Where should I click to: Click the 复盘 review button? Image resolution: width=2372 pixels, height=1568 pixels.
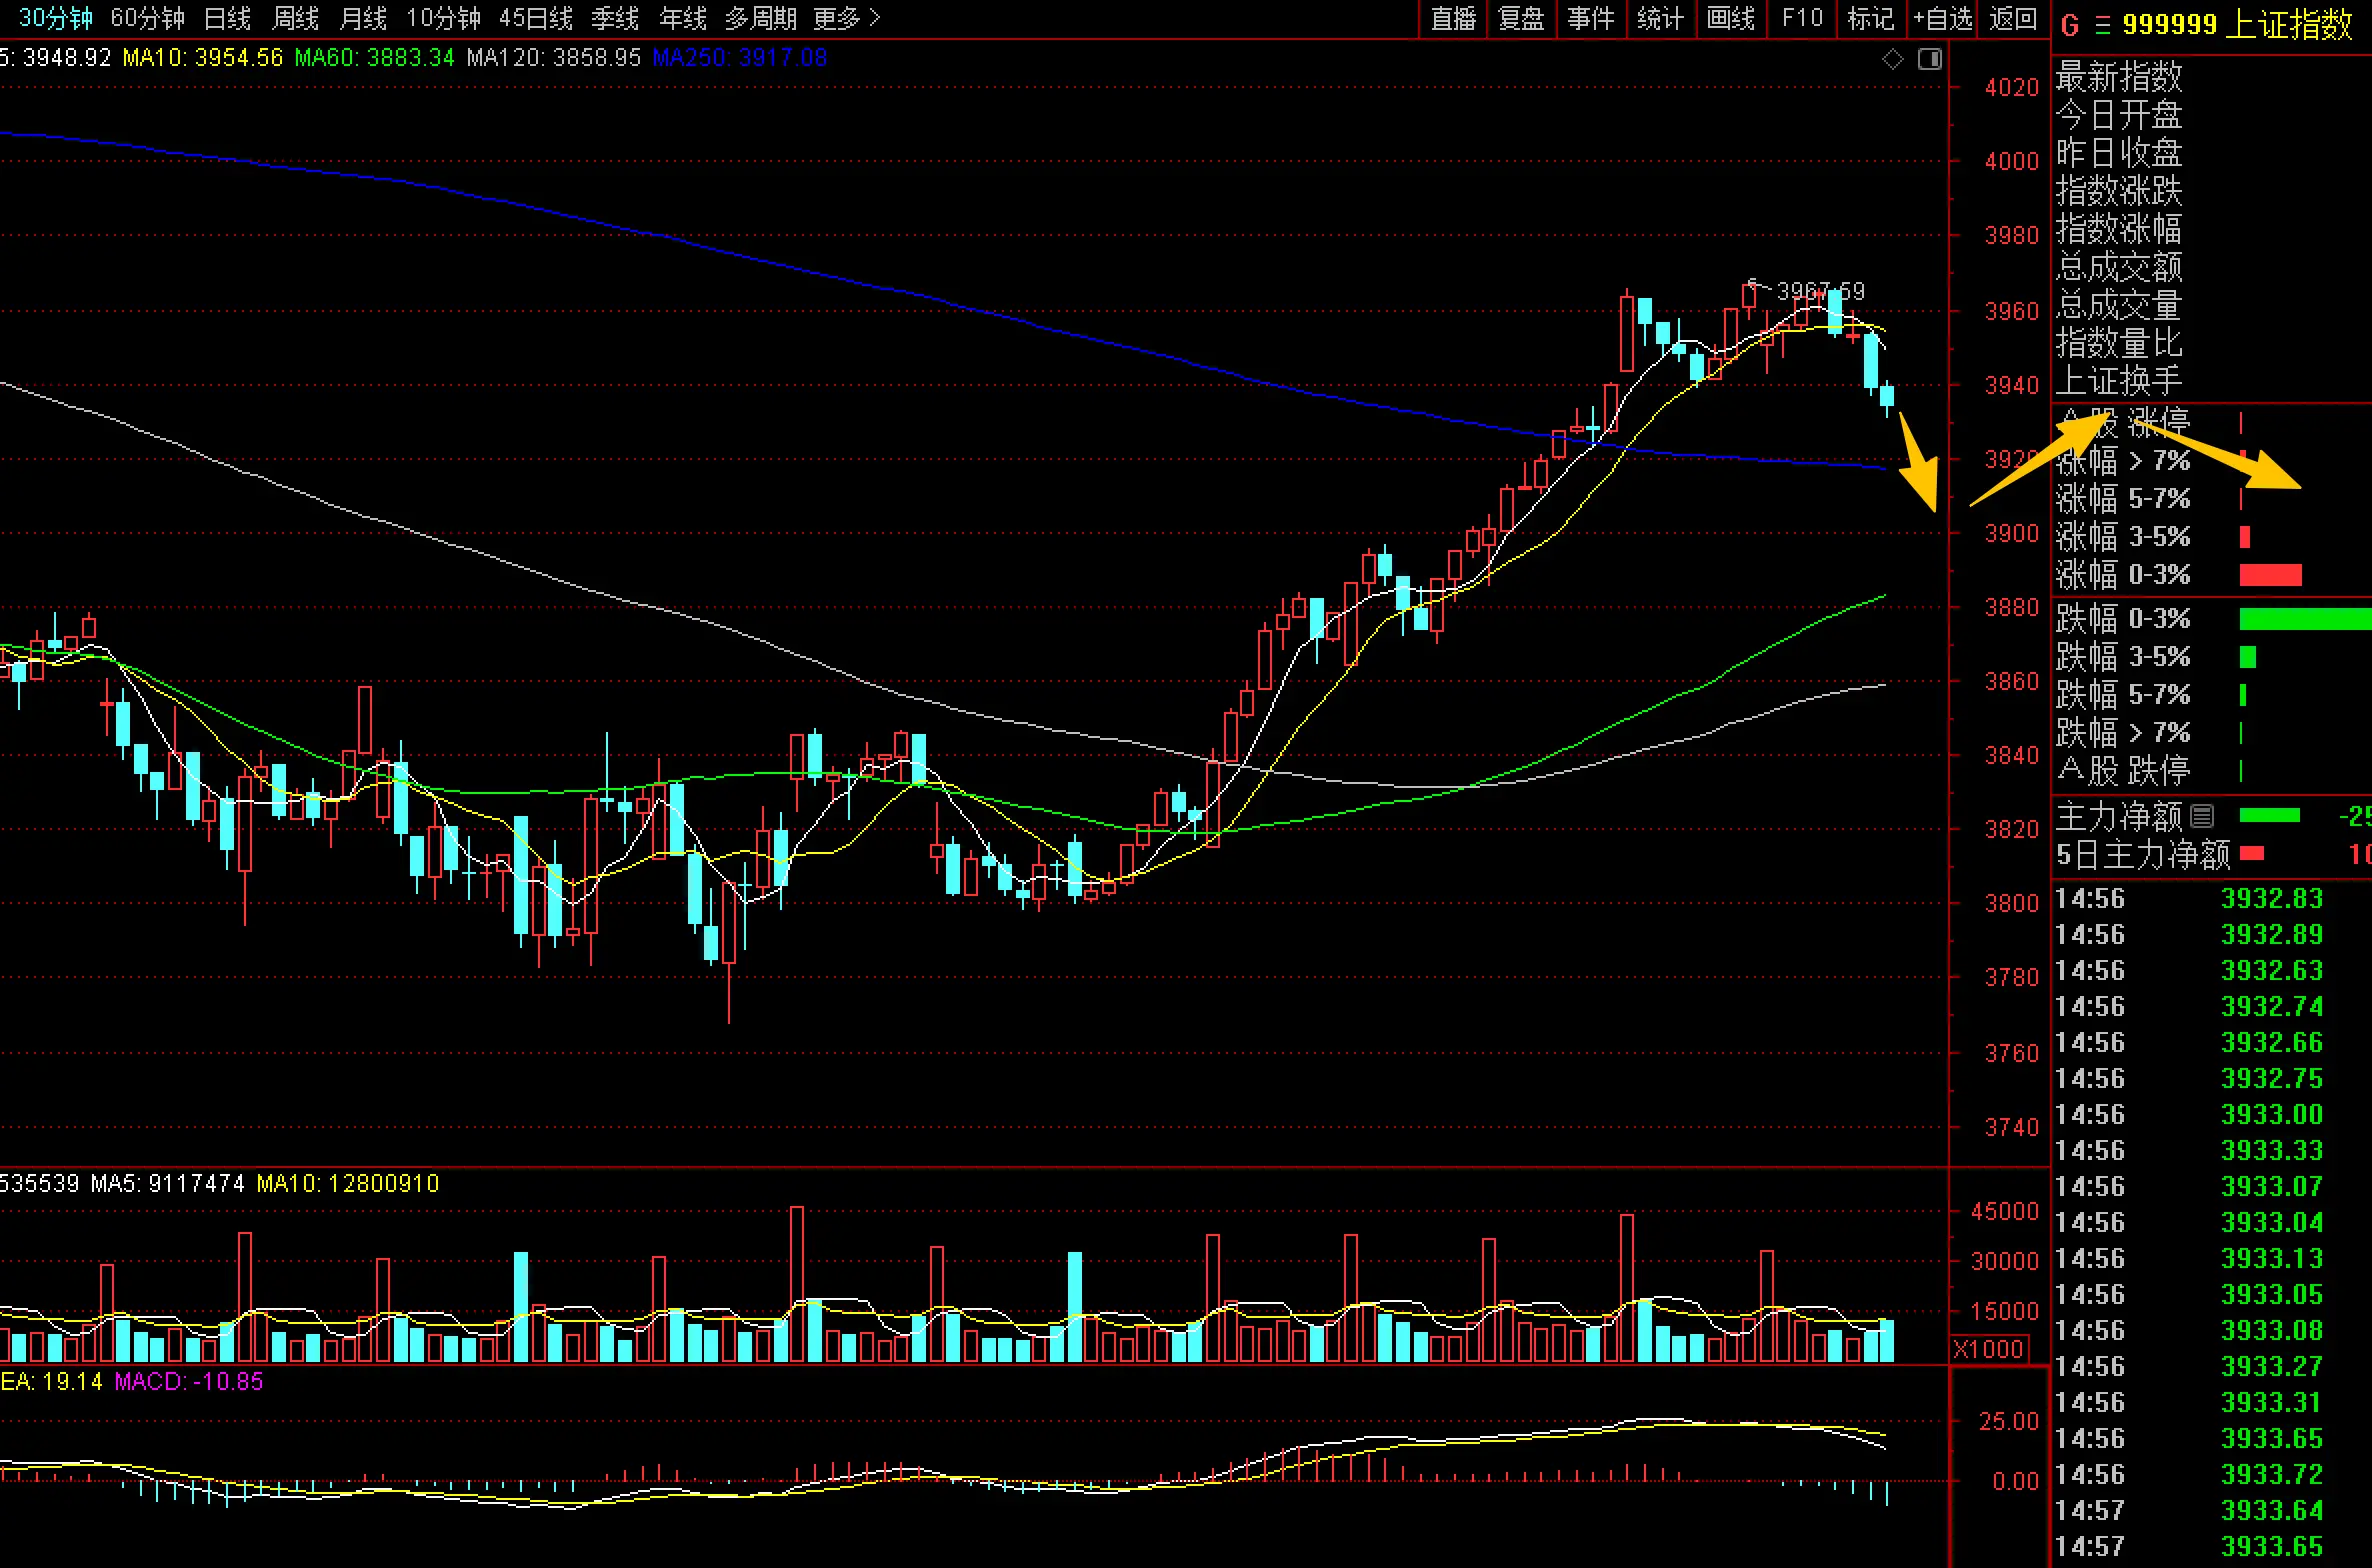[x=1522, y=19]
